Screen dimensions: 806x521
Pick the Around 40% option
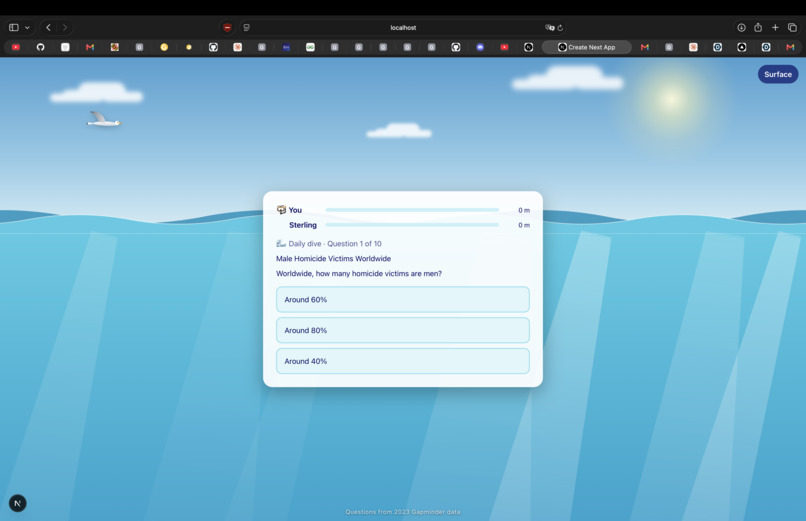tap(402, 361)
